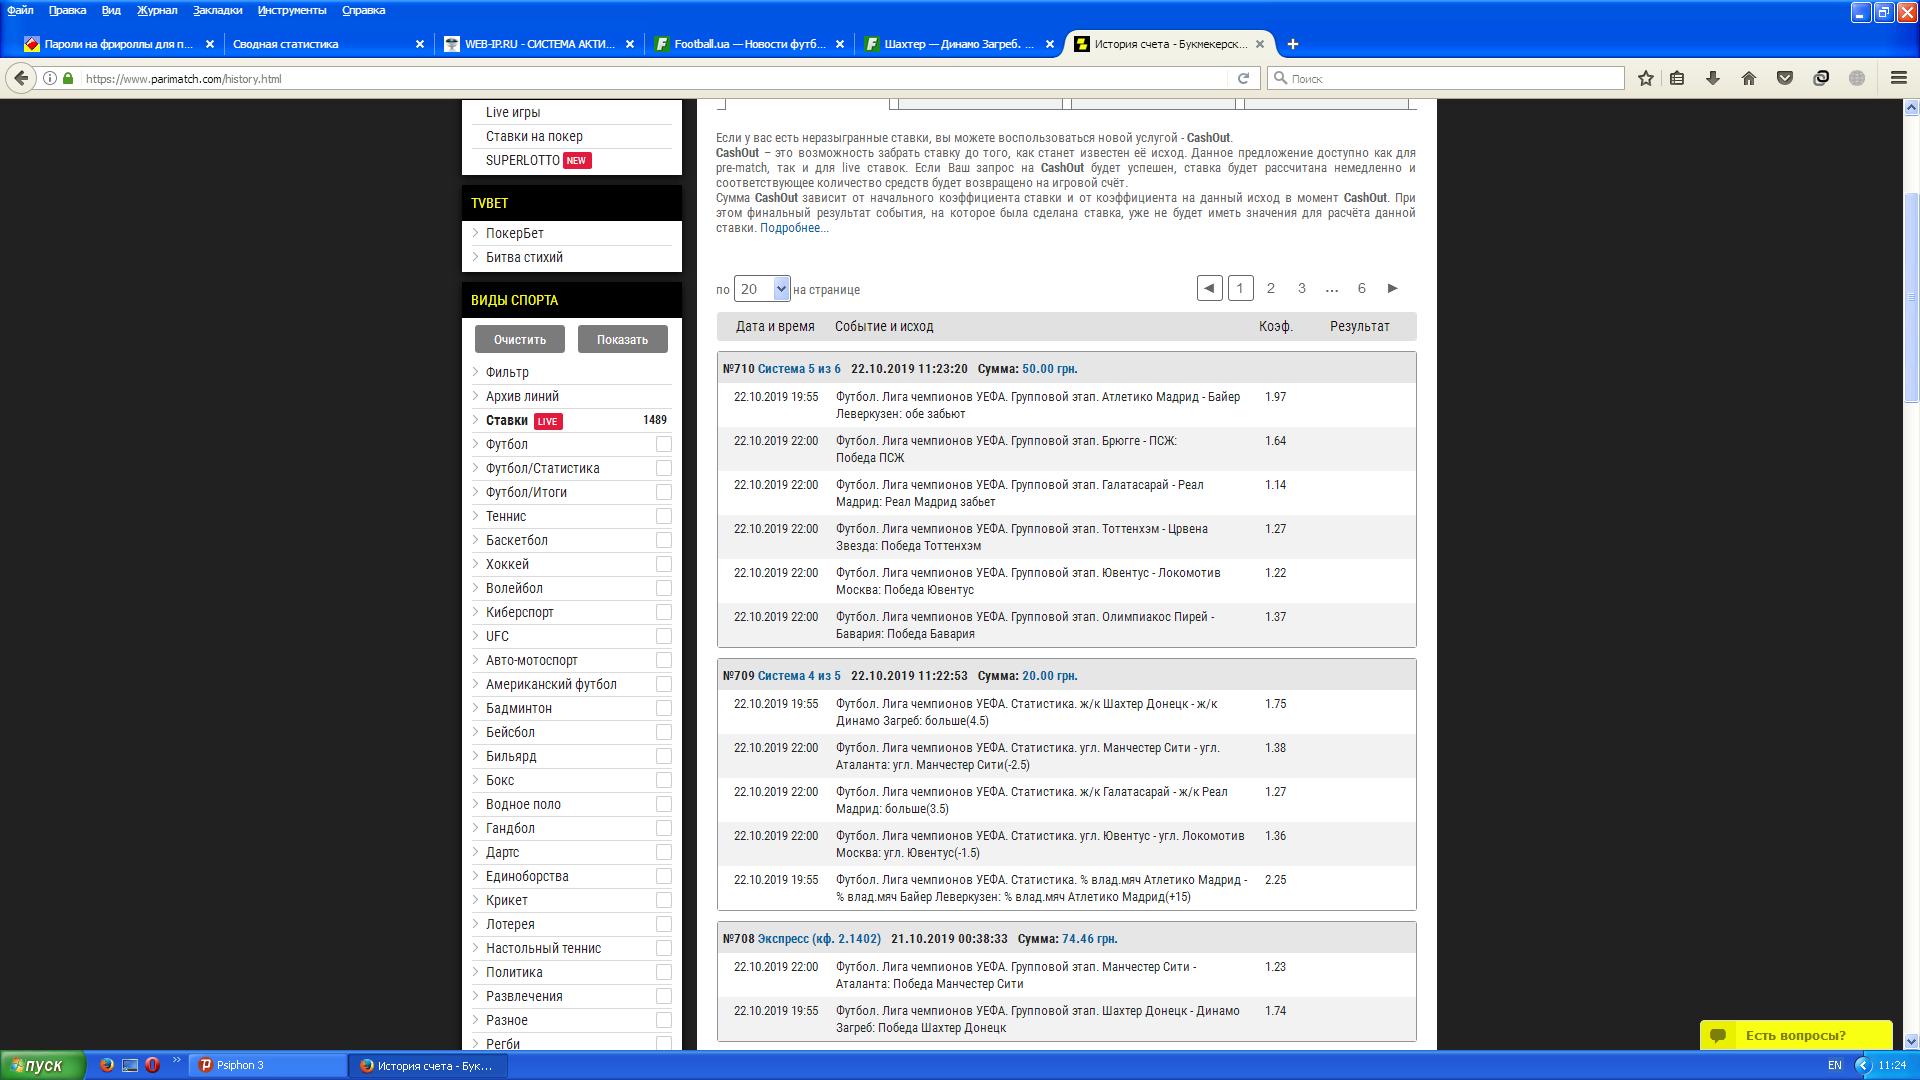Enable the Хоккей checkbox
1920x1080 pixels.
(x=663, y=564)
